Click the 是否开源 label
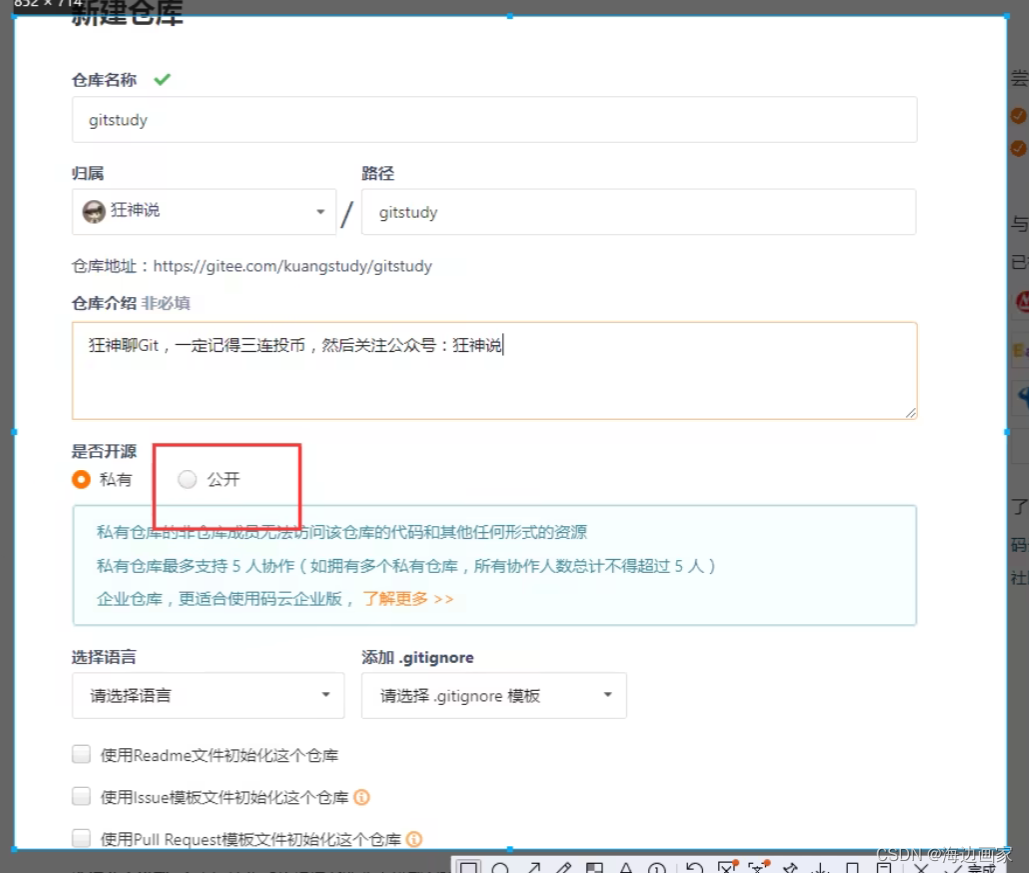The height and width of the screenshot is (873, 1029). (104, 451)
